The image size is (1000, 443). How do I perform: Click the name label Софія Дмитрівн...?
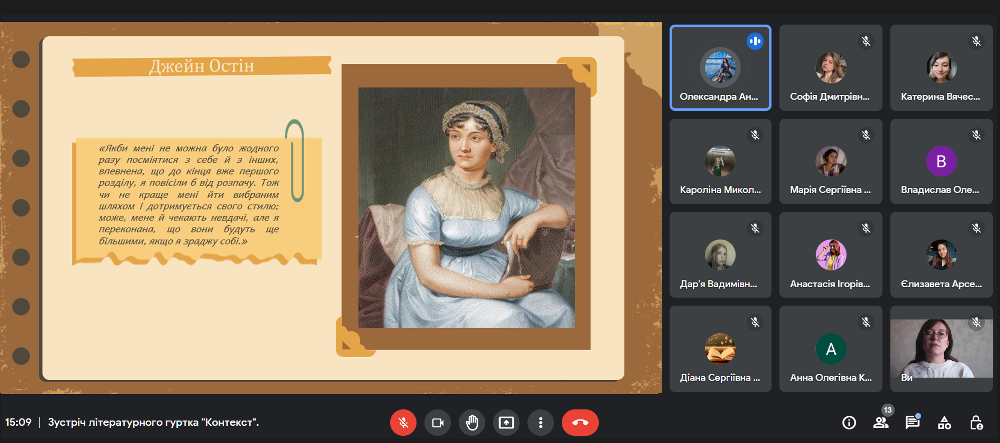coord(829,97)
